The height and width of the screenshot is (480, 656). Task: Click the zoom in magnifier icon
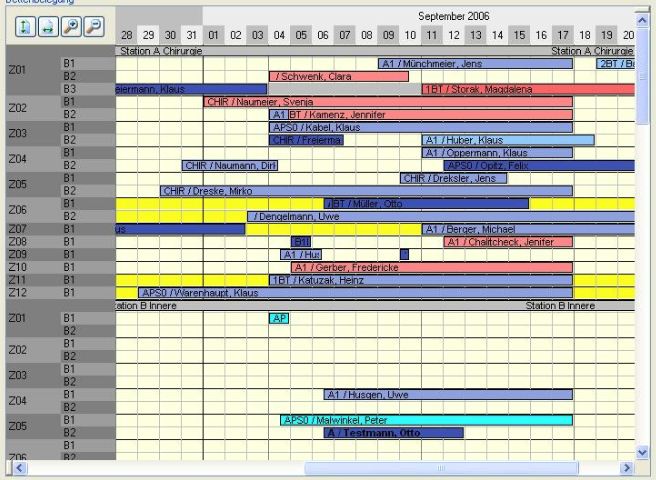coord(71,27)
